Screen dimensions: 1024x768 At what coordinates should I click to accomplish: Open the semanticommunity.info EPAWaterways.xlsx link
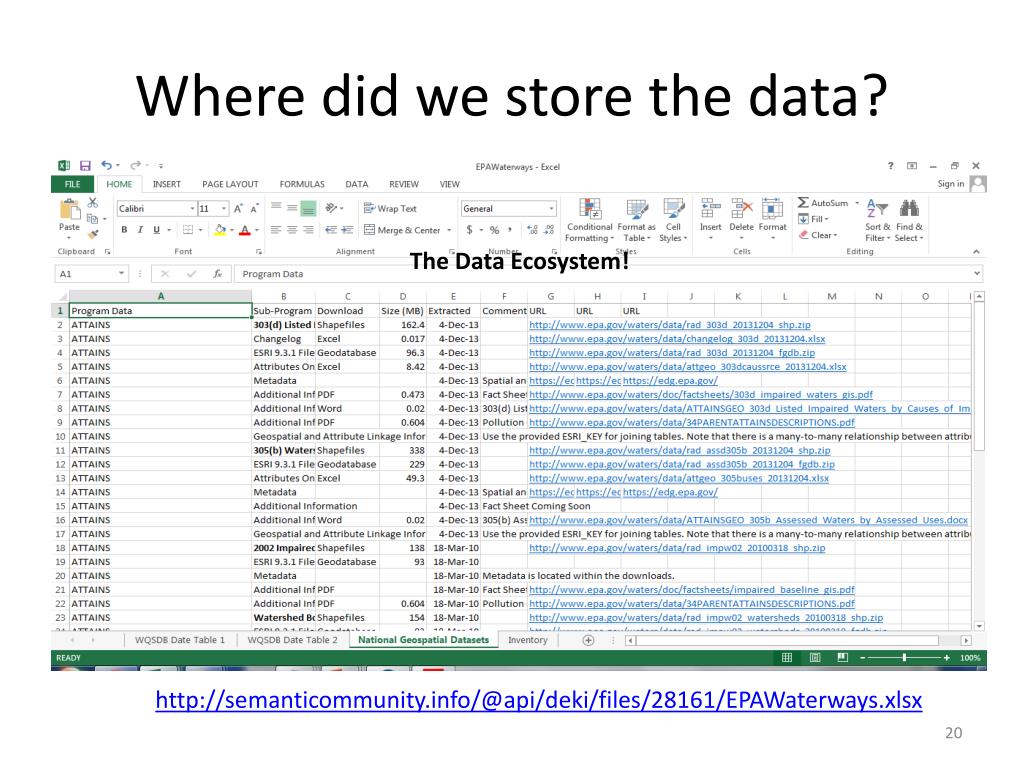pos(539,700)
